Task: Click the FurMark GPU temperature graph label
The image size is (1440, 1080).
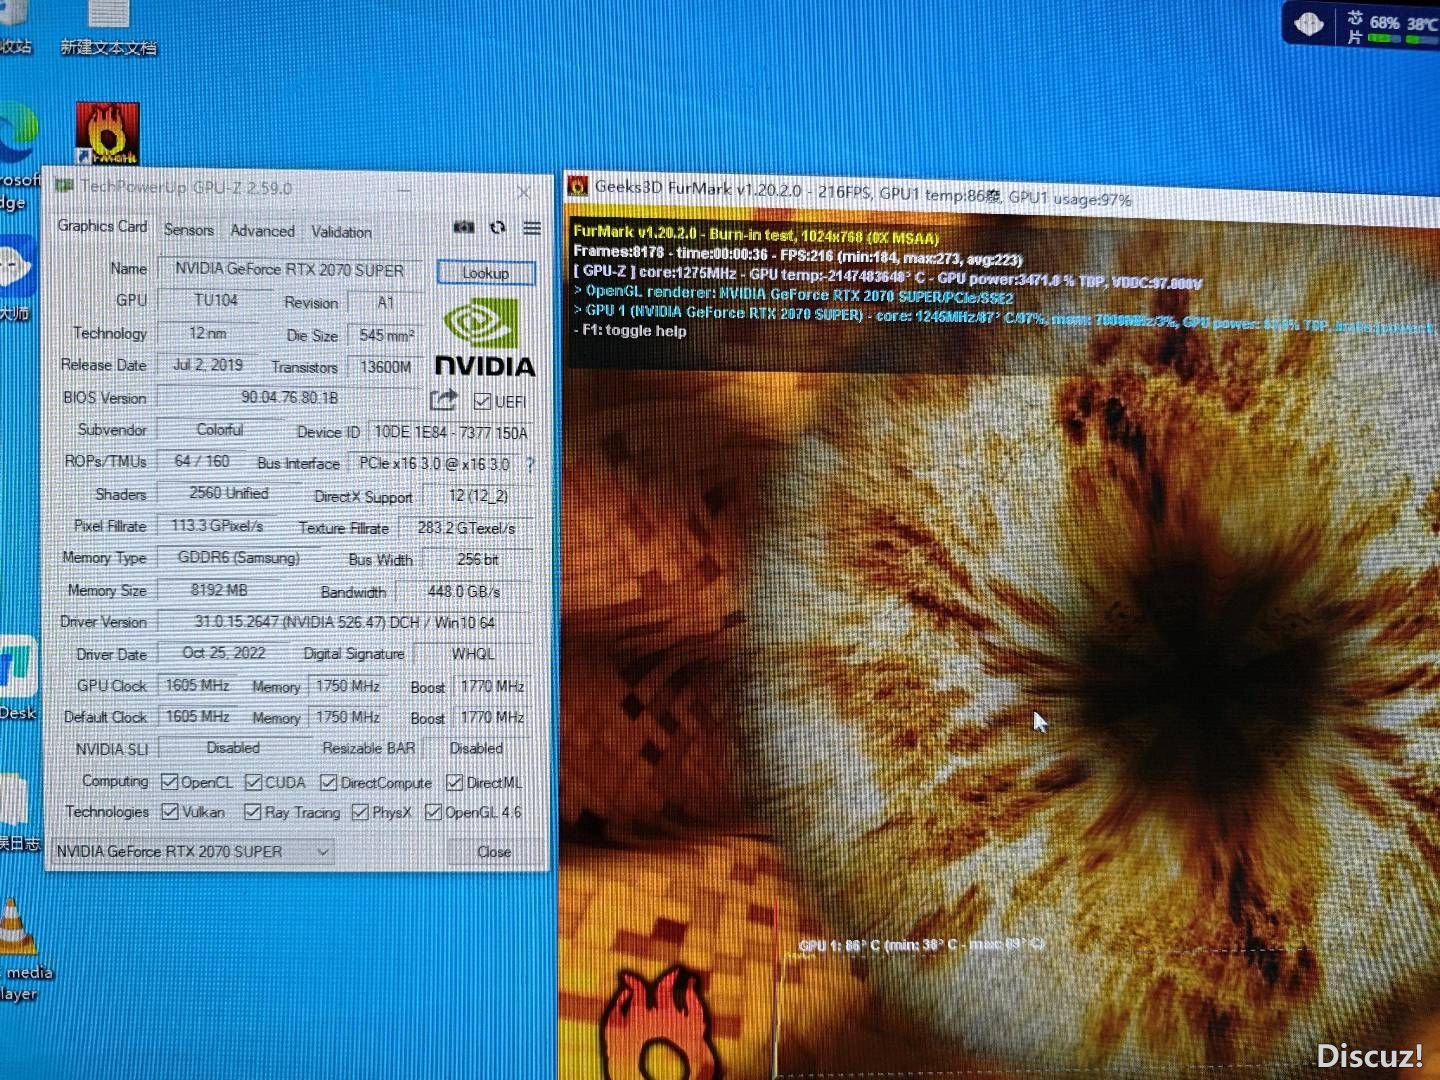Action: (x=921, y=945)
